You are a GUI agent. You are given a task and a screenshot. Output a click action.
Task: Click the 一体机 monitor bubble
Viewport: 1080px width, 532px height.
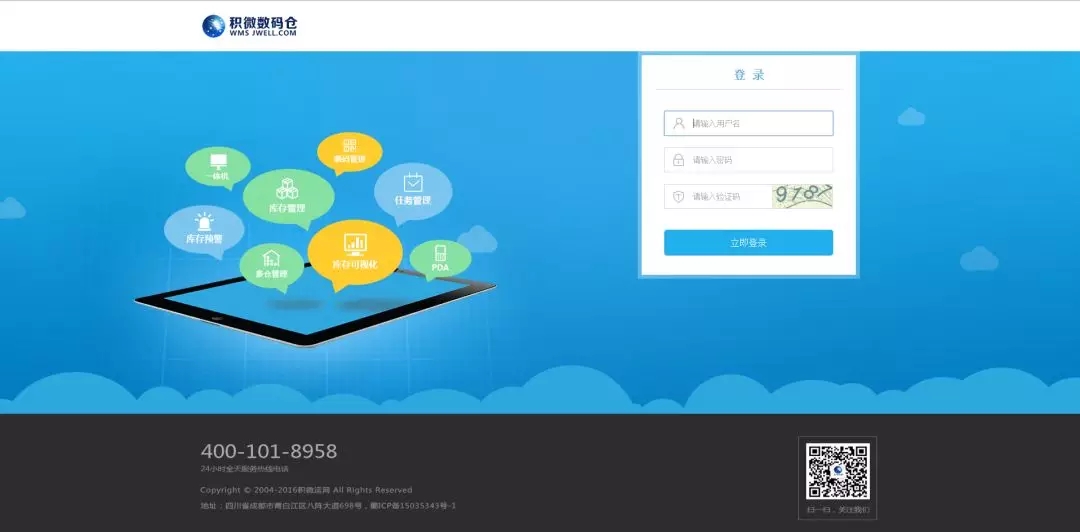(x=218, y=167)
